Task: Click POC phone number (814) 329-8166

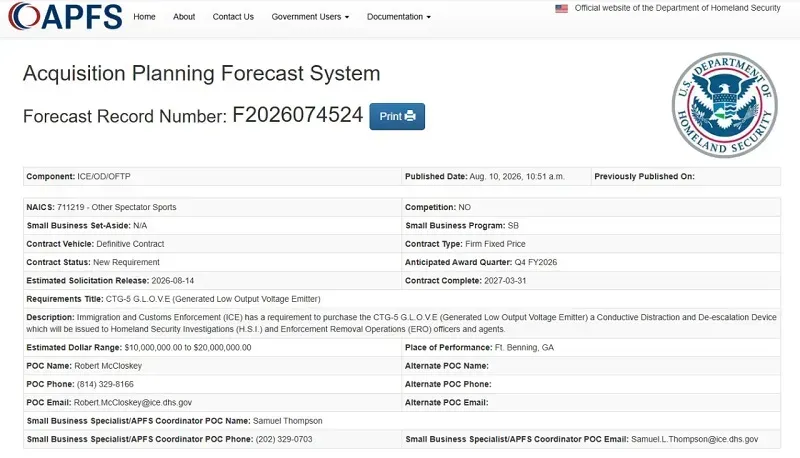Action: click(x=105, y=384)
